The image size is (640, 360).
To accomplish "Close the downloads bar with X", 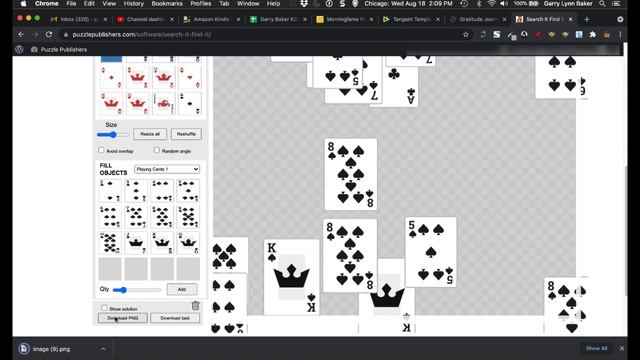I will (x=622, y=348).
